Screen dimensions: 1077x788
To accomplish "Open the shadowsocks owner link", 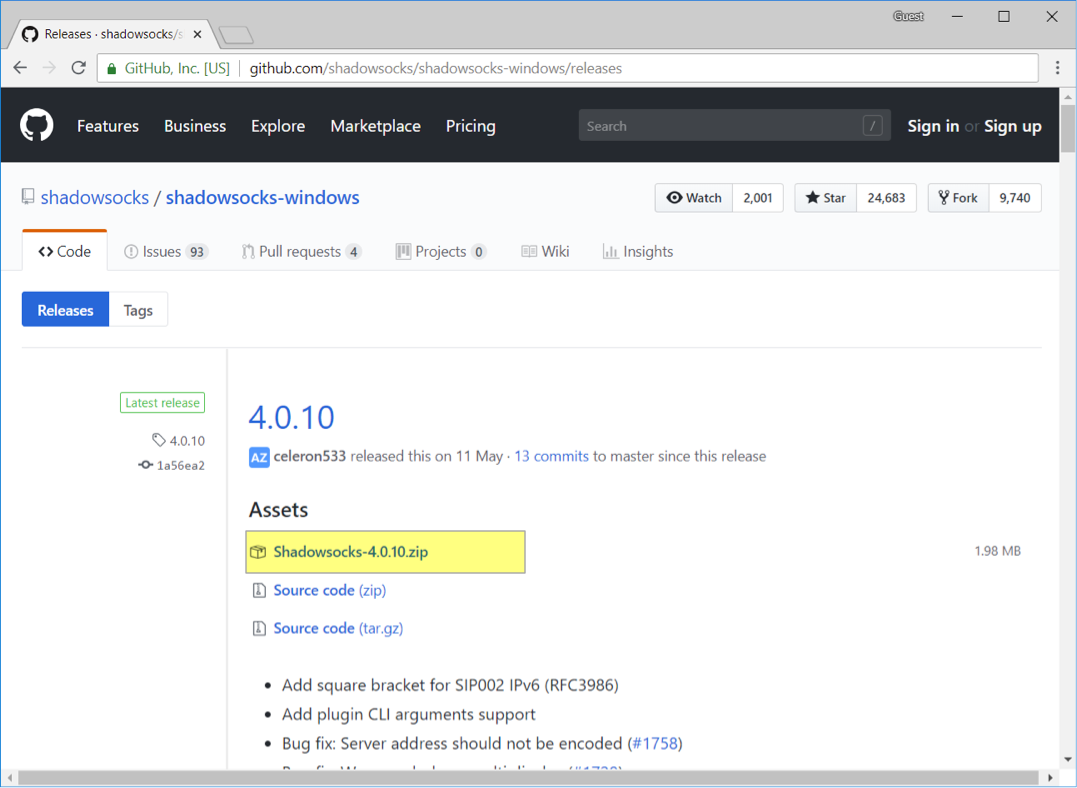I will pyautogui.click(x=95, y=197).
